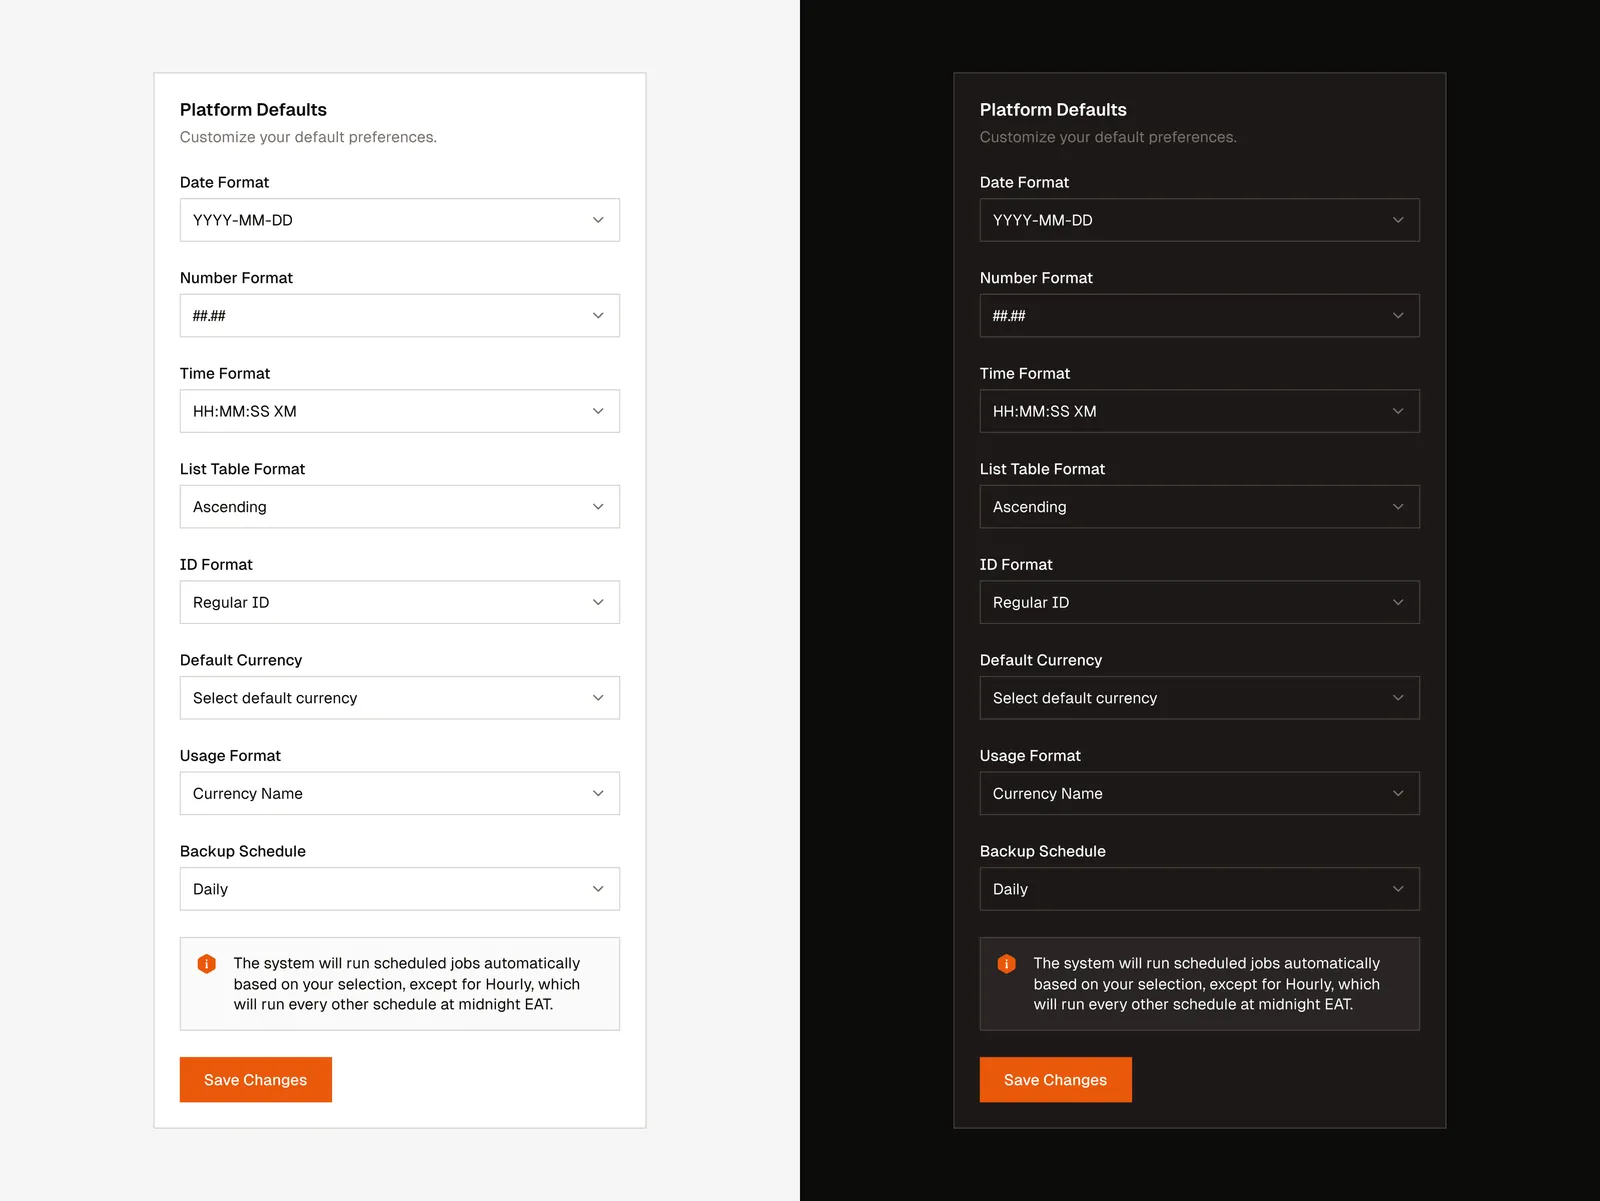
Task: Click the ID Format chevron in dark panel
Action: pyautogui.click(x=1398, y=602)
